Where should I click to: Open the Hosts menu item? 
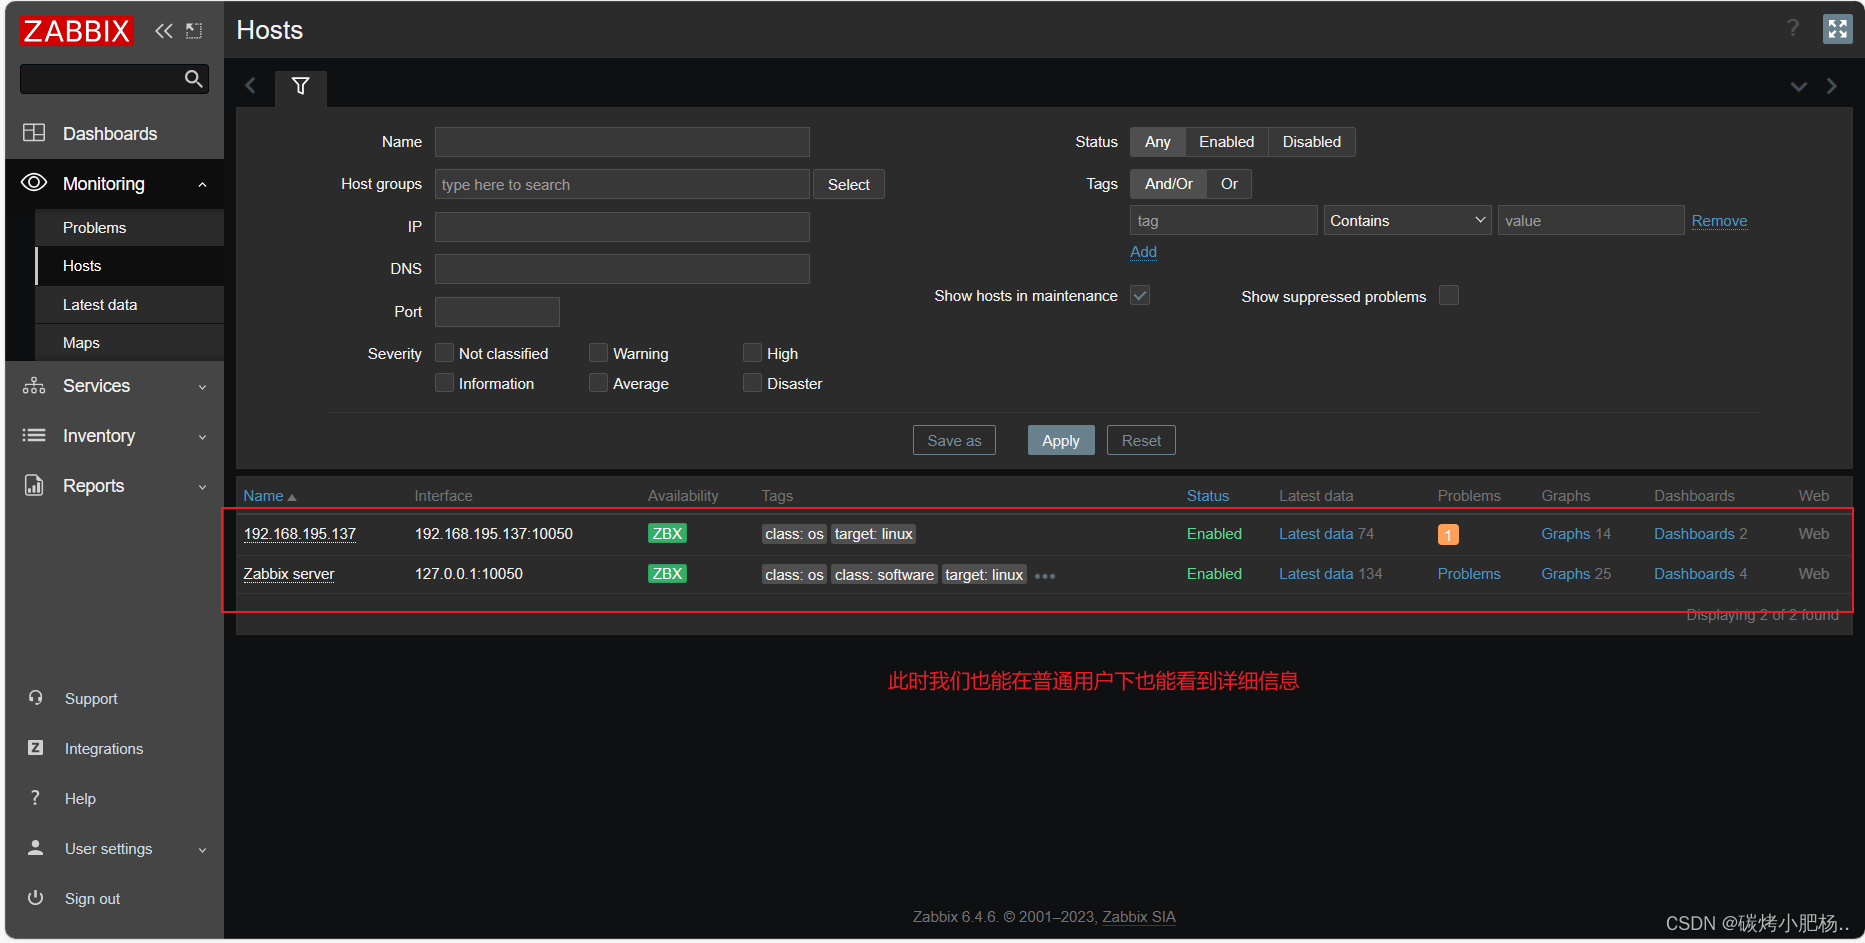(129, 266)
